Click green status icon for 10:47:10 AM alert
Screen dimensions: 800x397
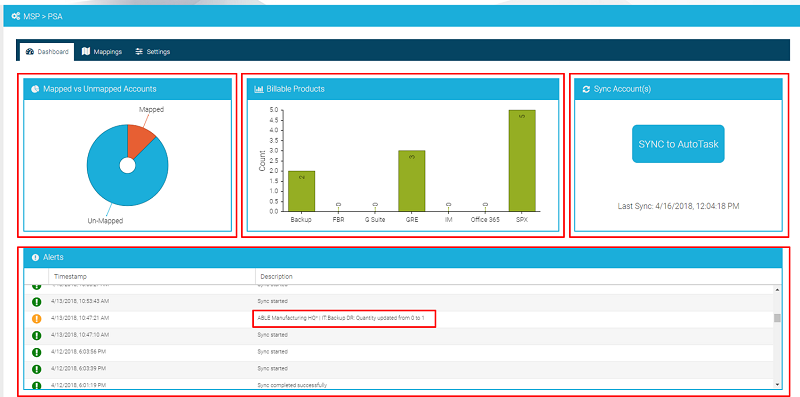pos(36,335)
